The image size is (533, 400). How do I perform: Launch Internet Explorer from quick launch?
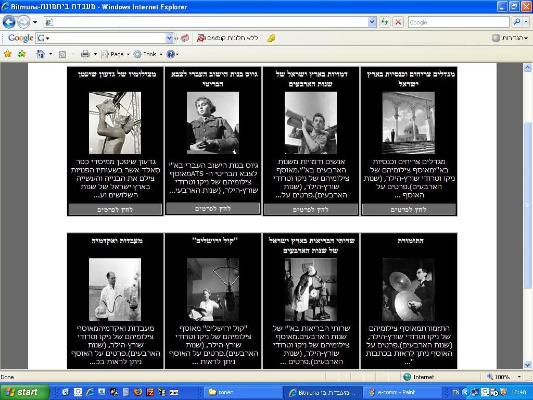[x=90, y=392]
